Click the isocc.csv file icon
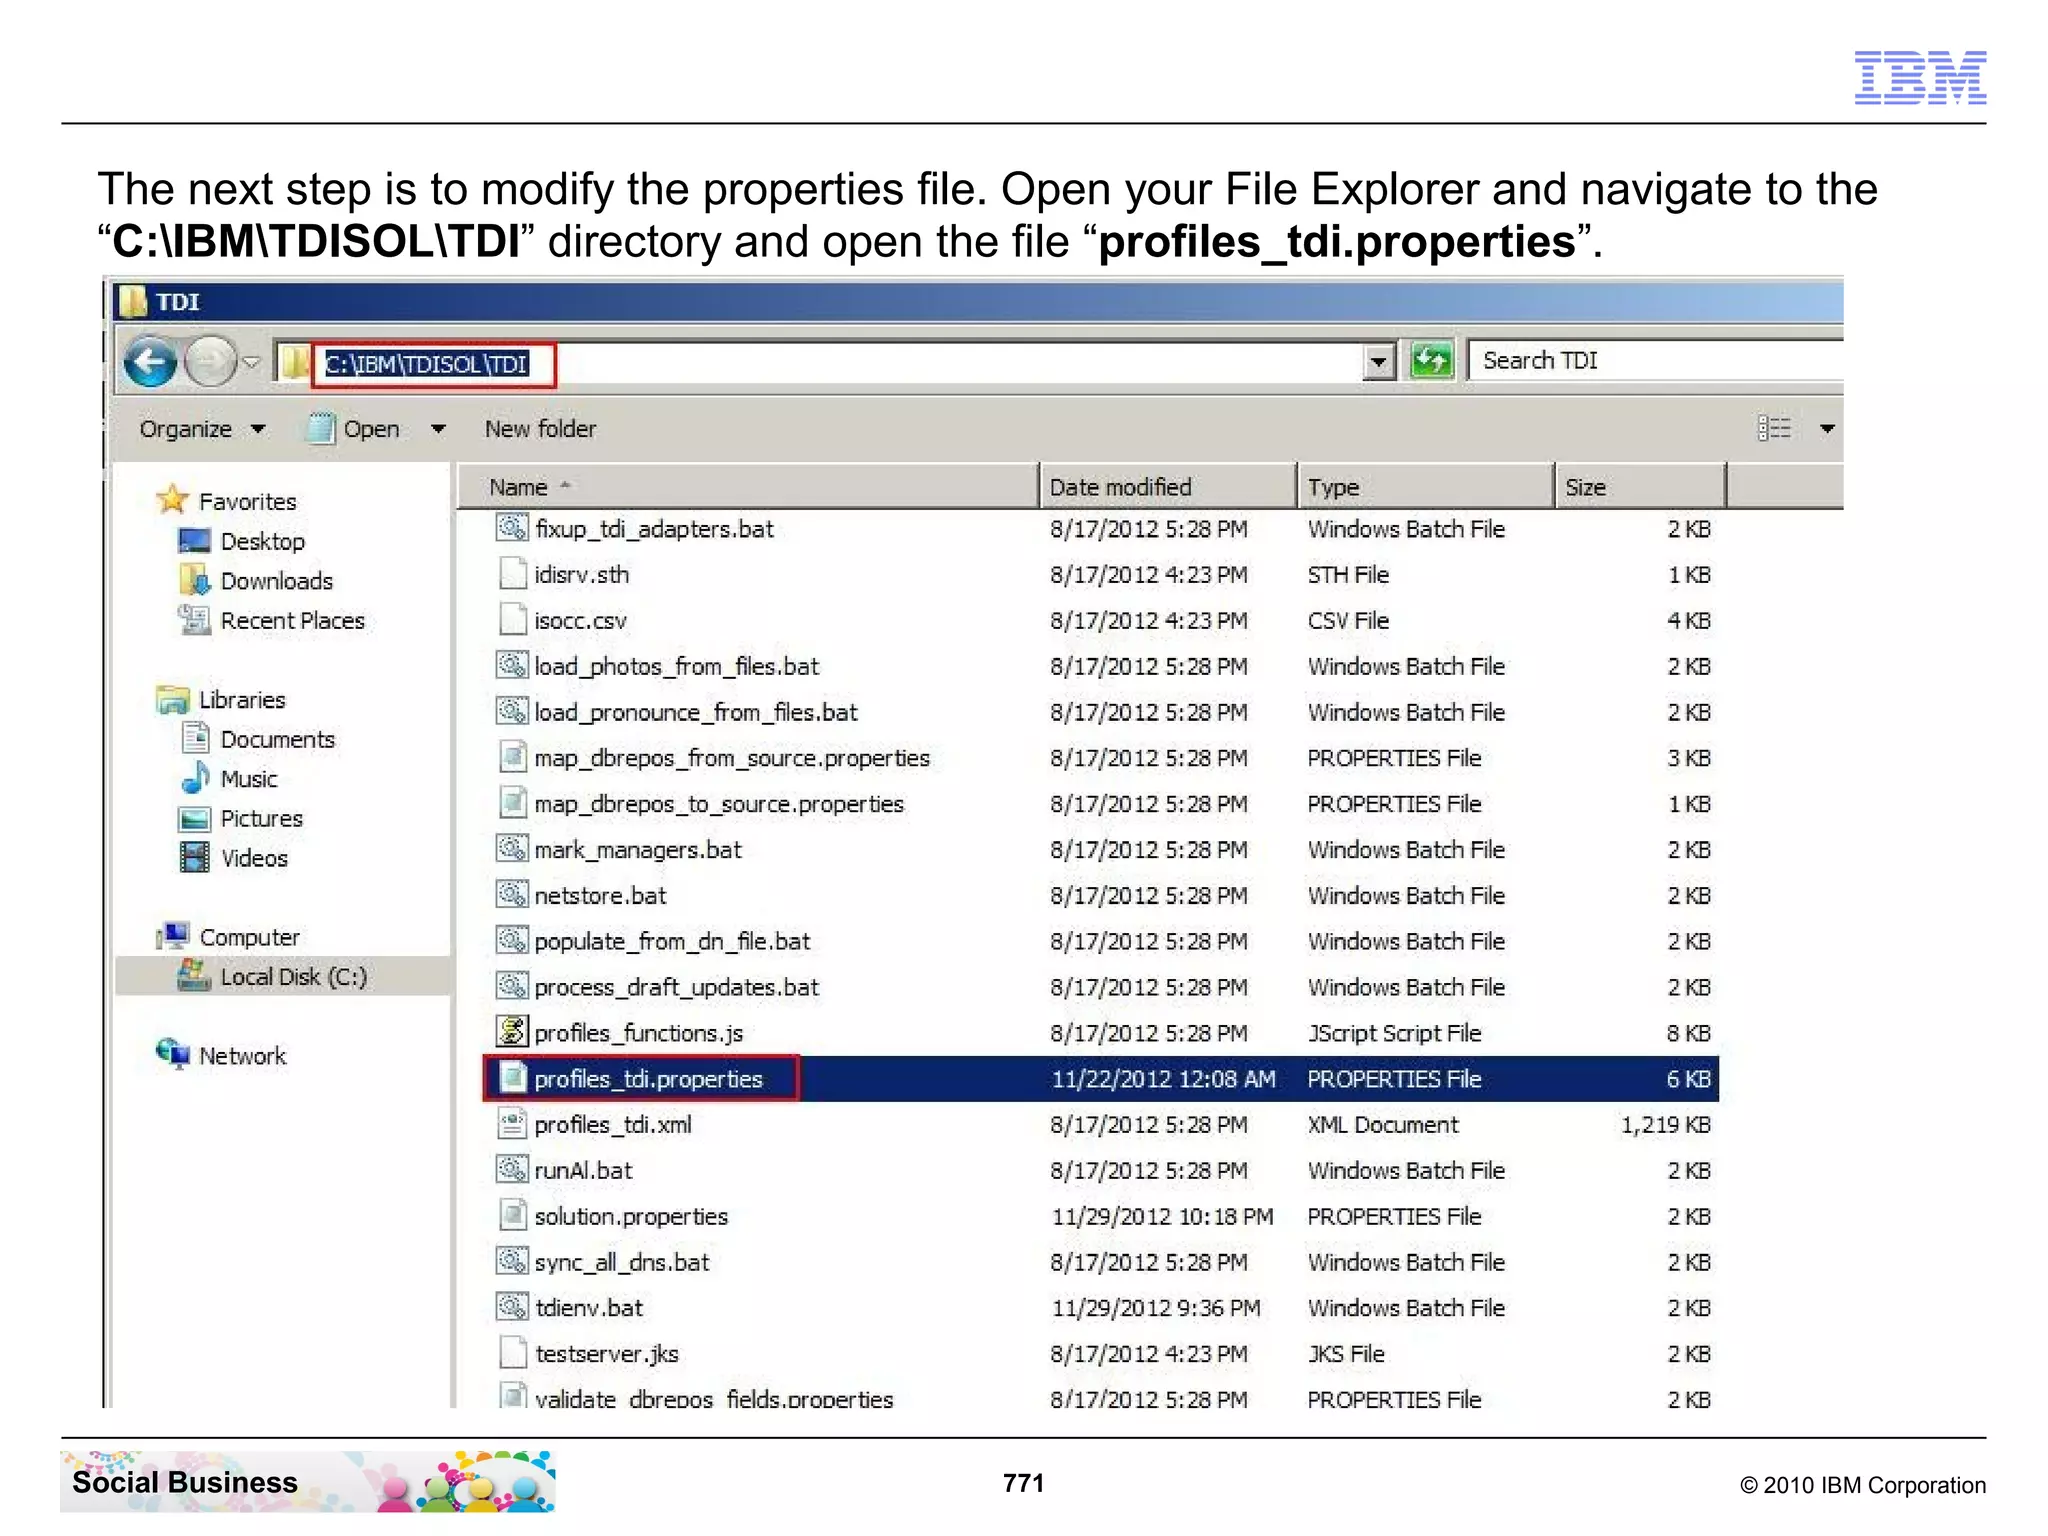The width and height of the screenshot is (2048, 1536). 512,619
